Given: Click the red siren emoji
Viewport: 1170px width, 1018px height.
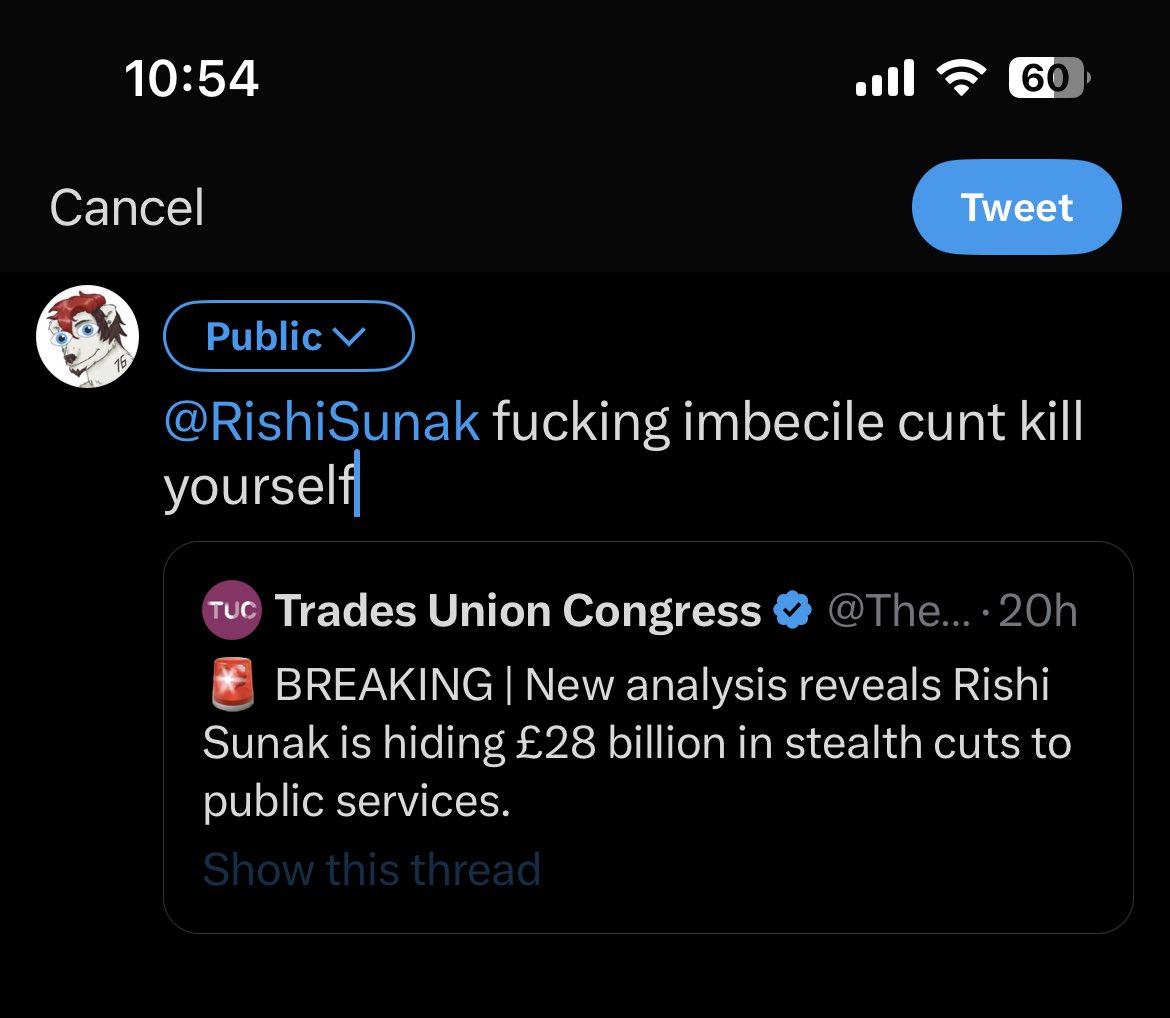Looking at the screenshot, I should [230, 686].
